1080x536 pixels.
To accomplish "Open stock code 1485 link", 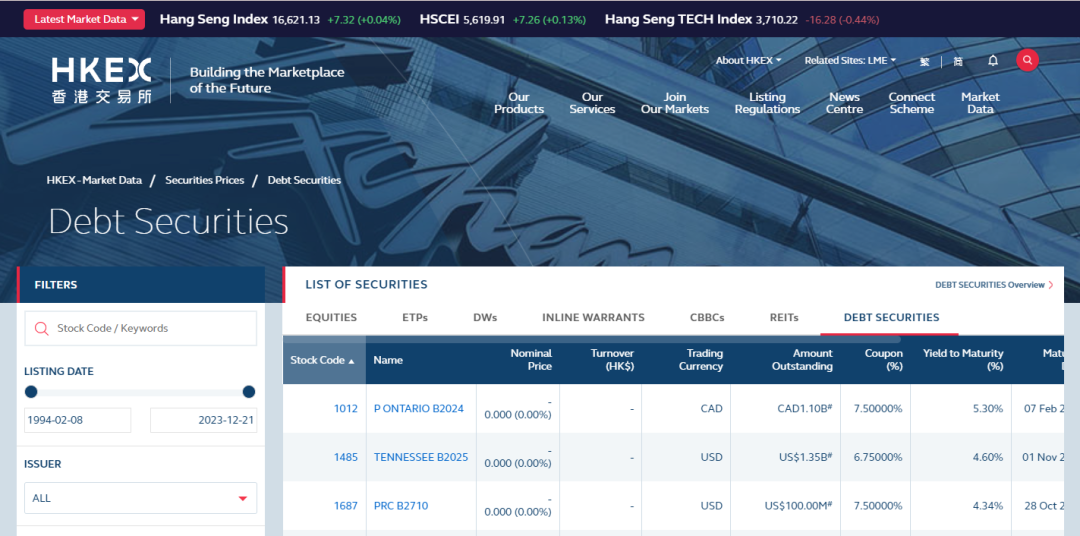I will coord(346,457).
